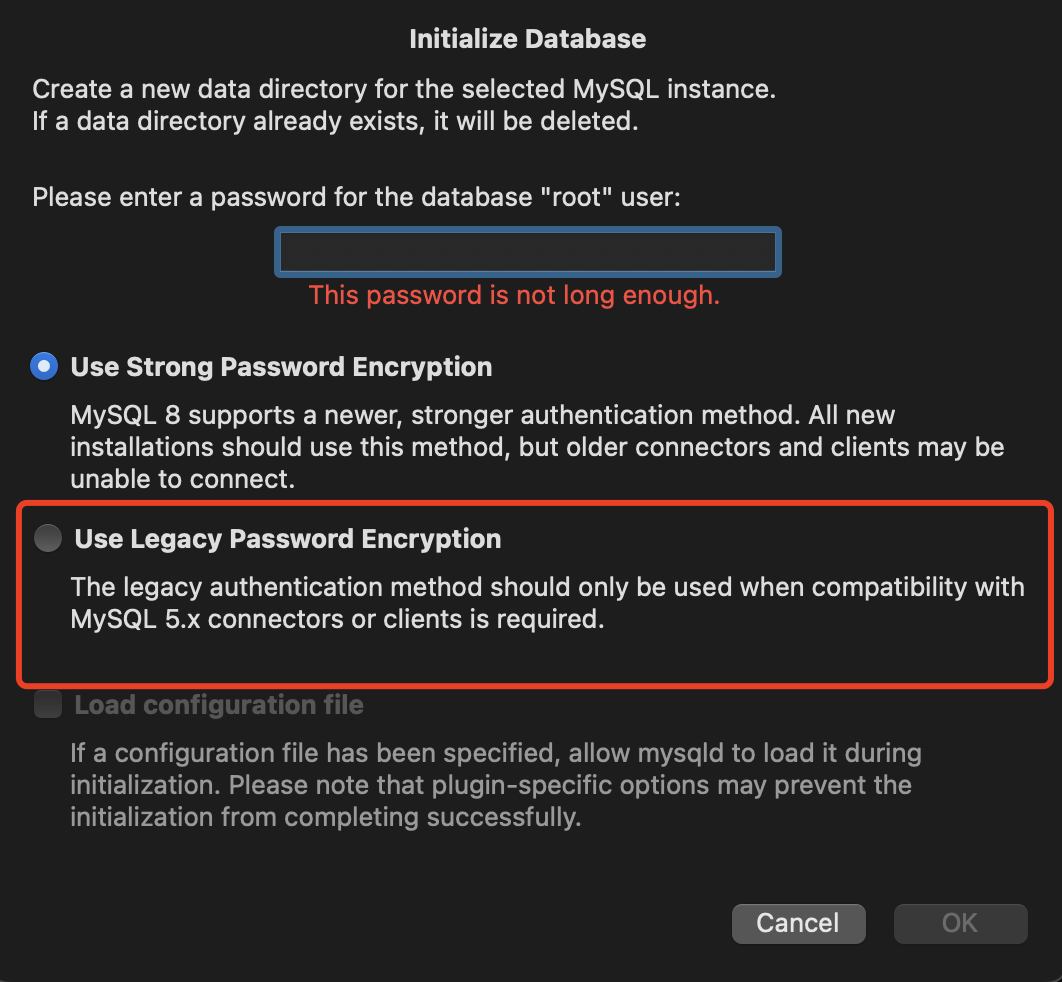Click the "MySQL 5.x connectors" text line

(337, 620)
